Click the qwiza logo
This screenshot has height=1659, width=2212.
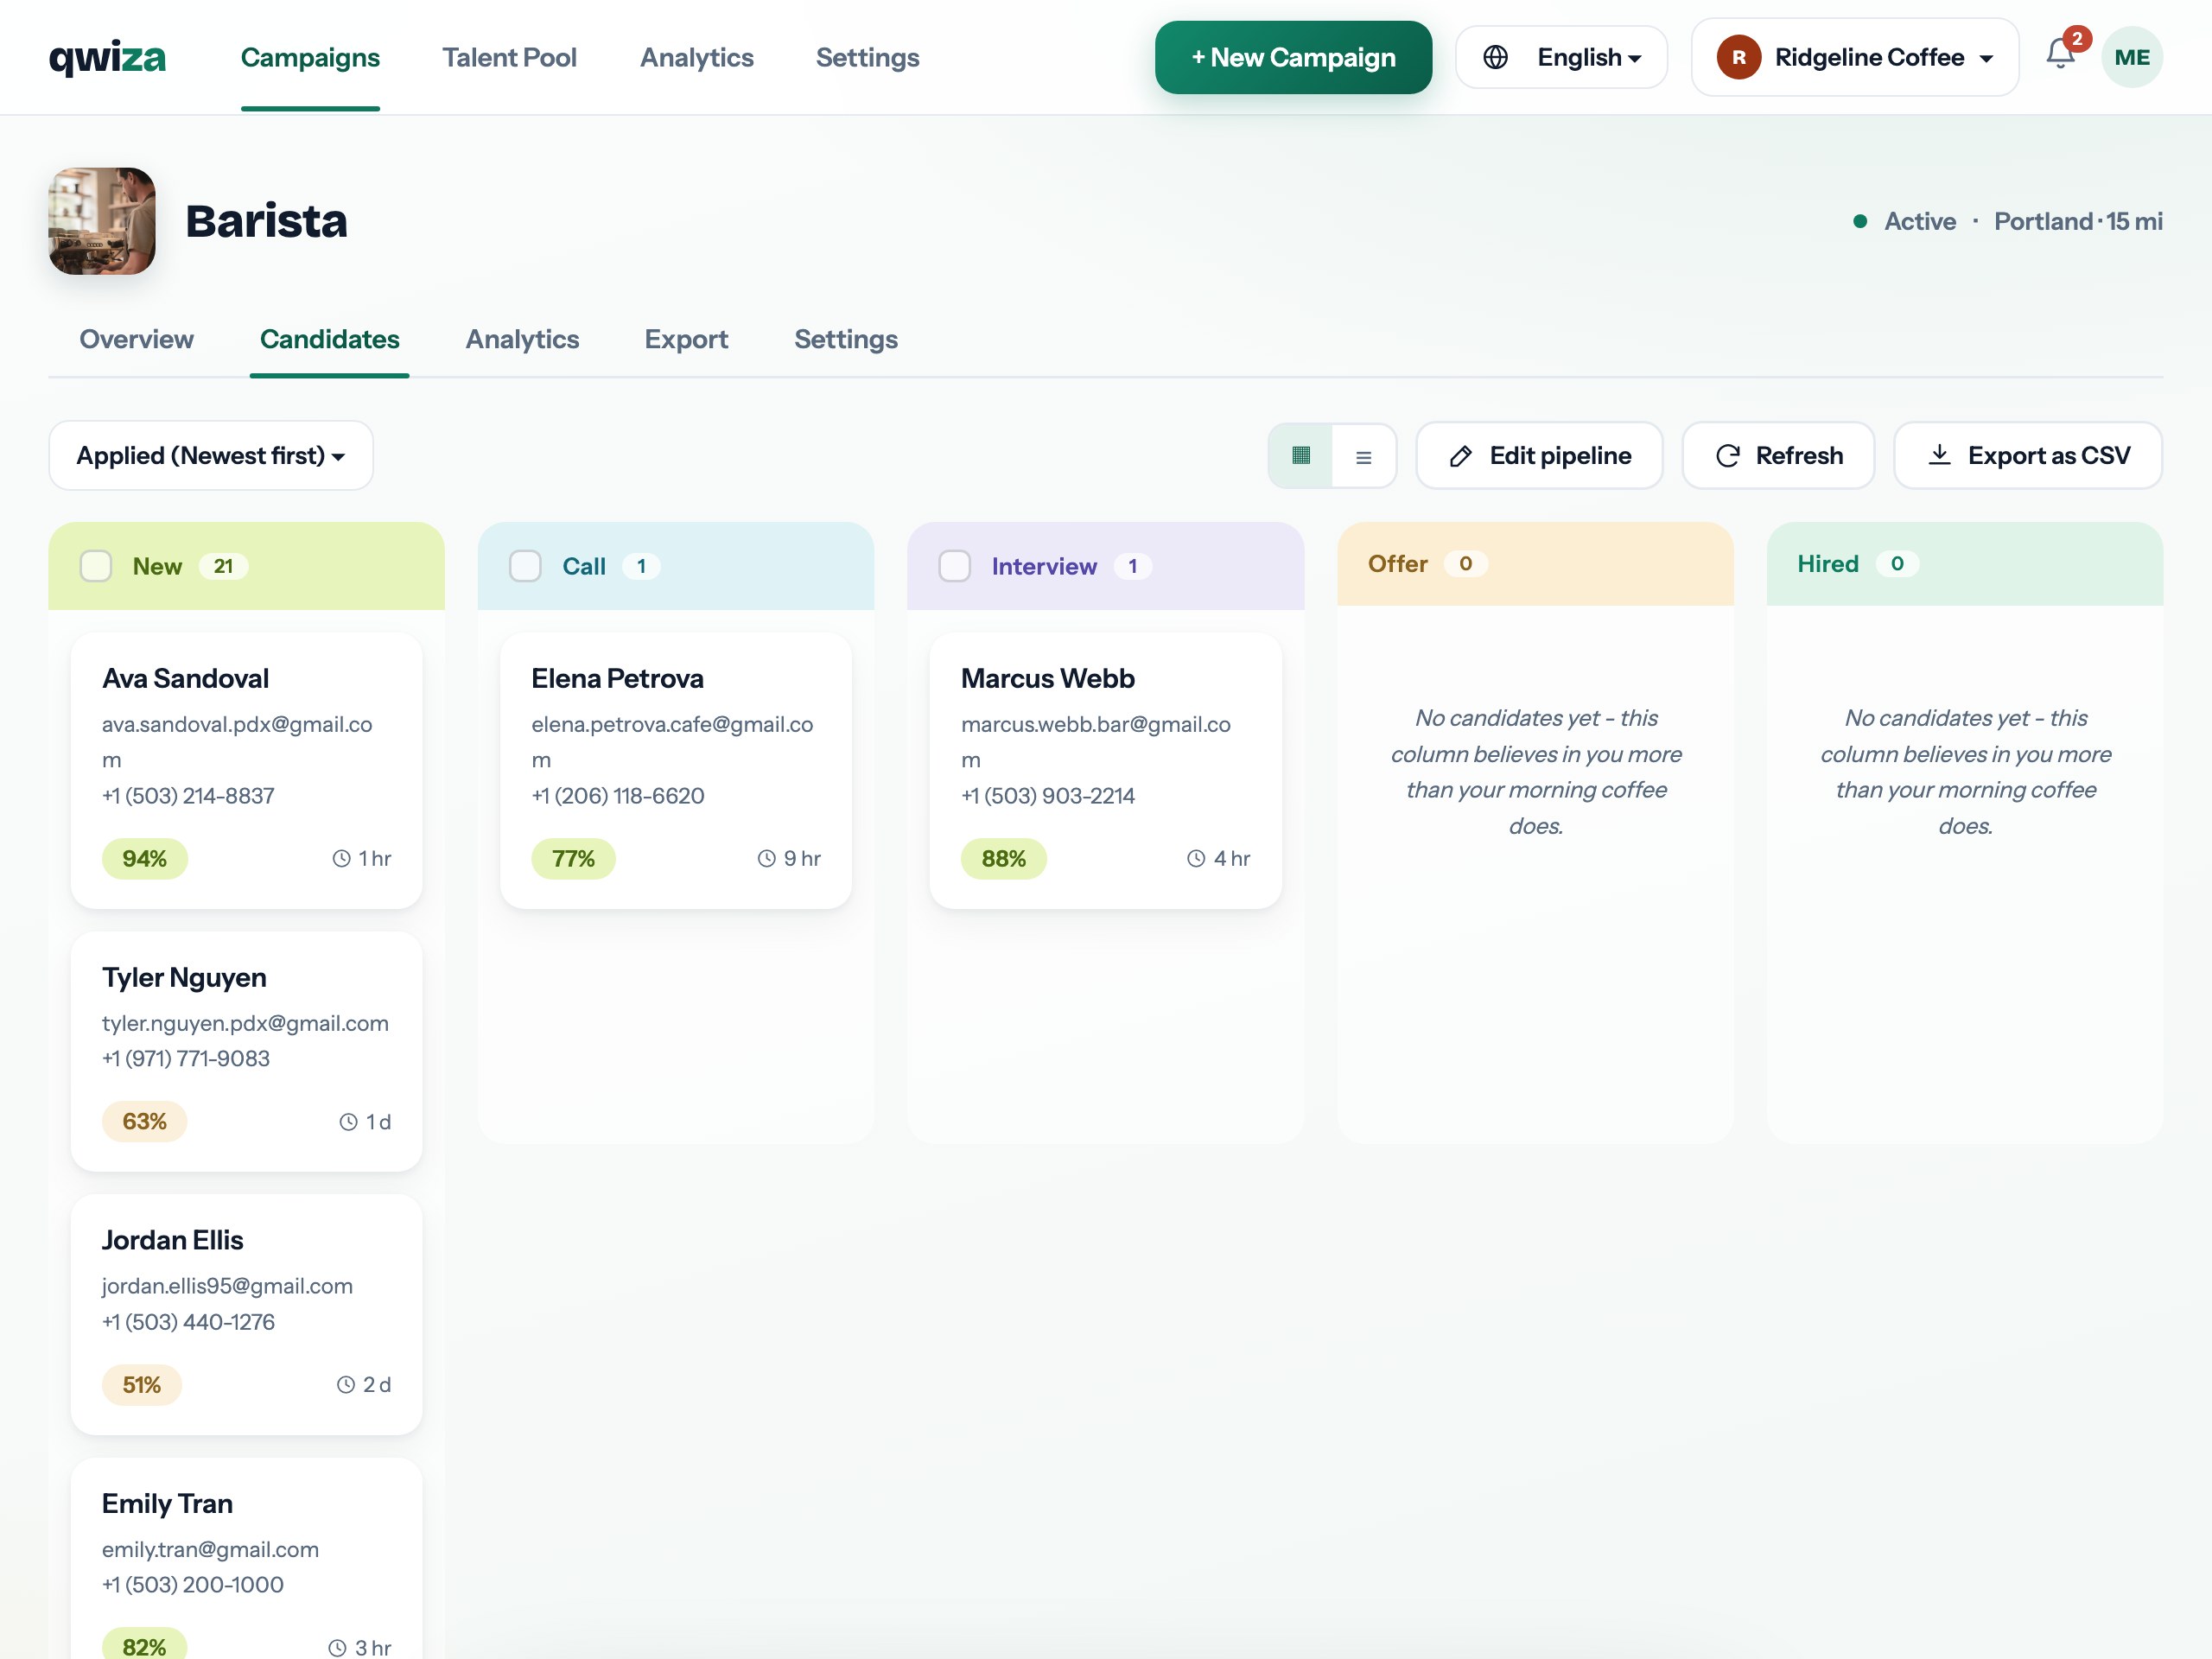(x=107, y=58)
